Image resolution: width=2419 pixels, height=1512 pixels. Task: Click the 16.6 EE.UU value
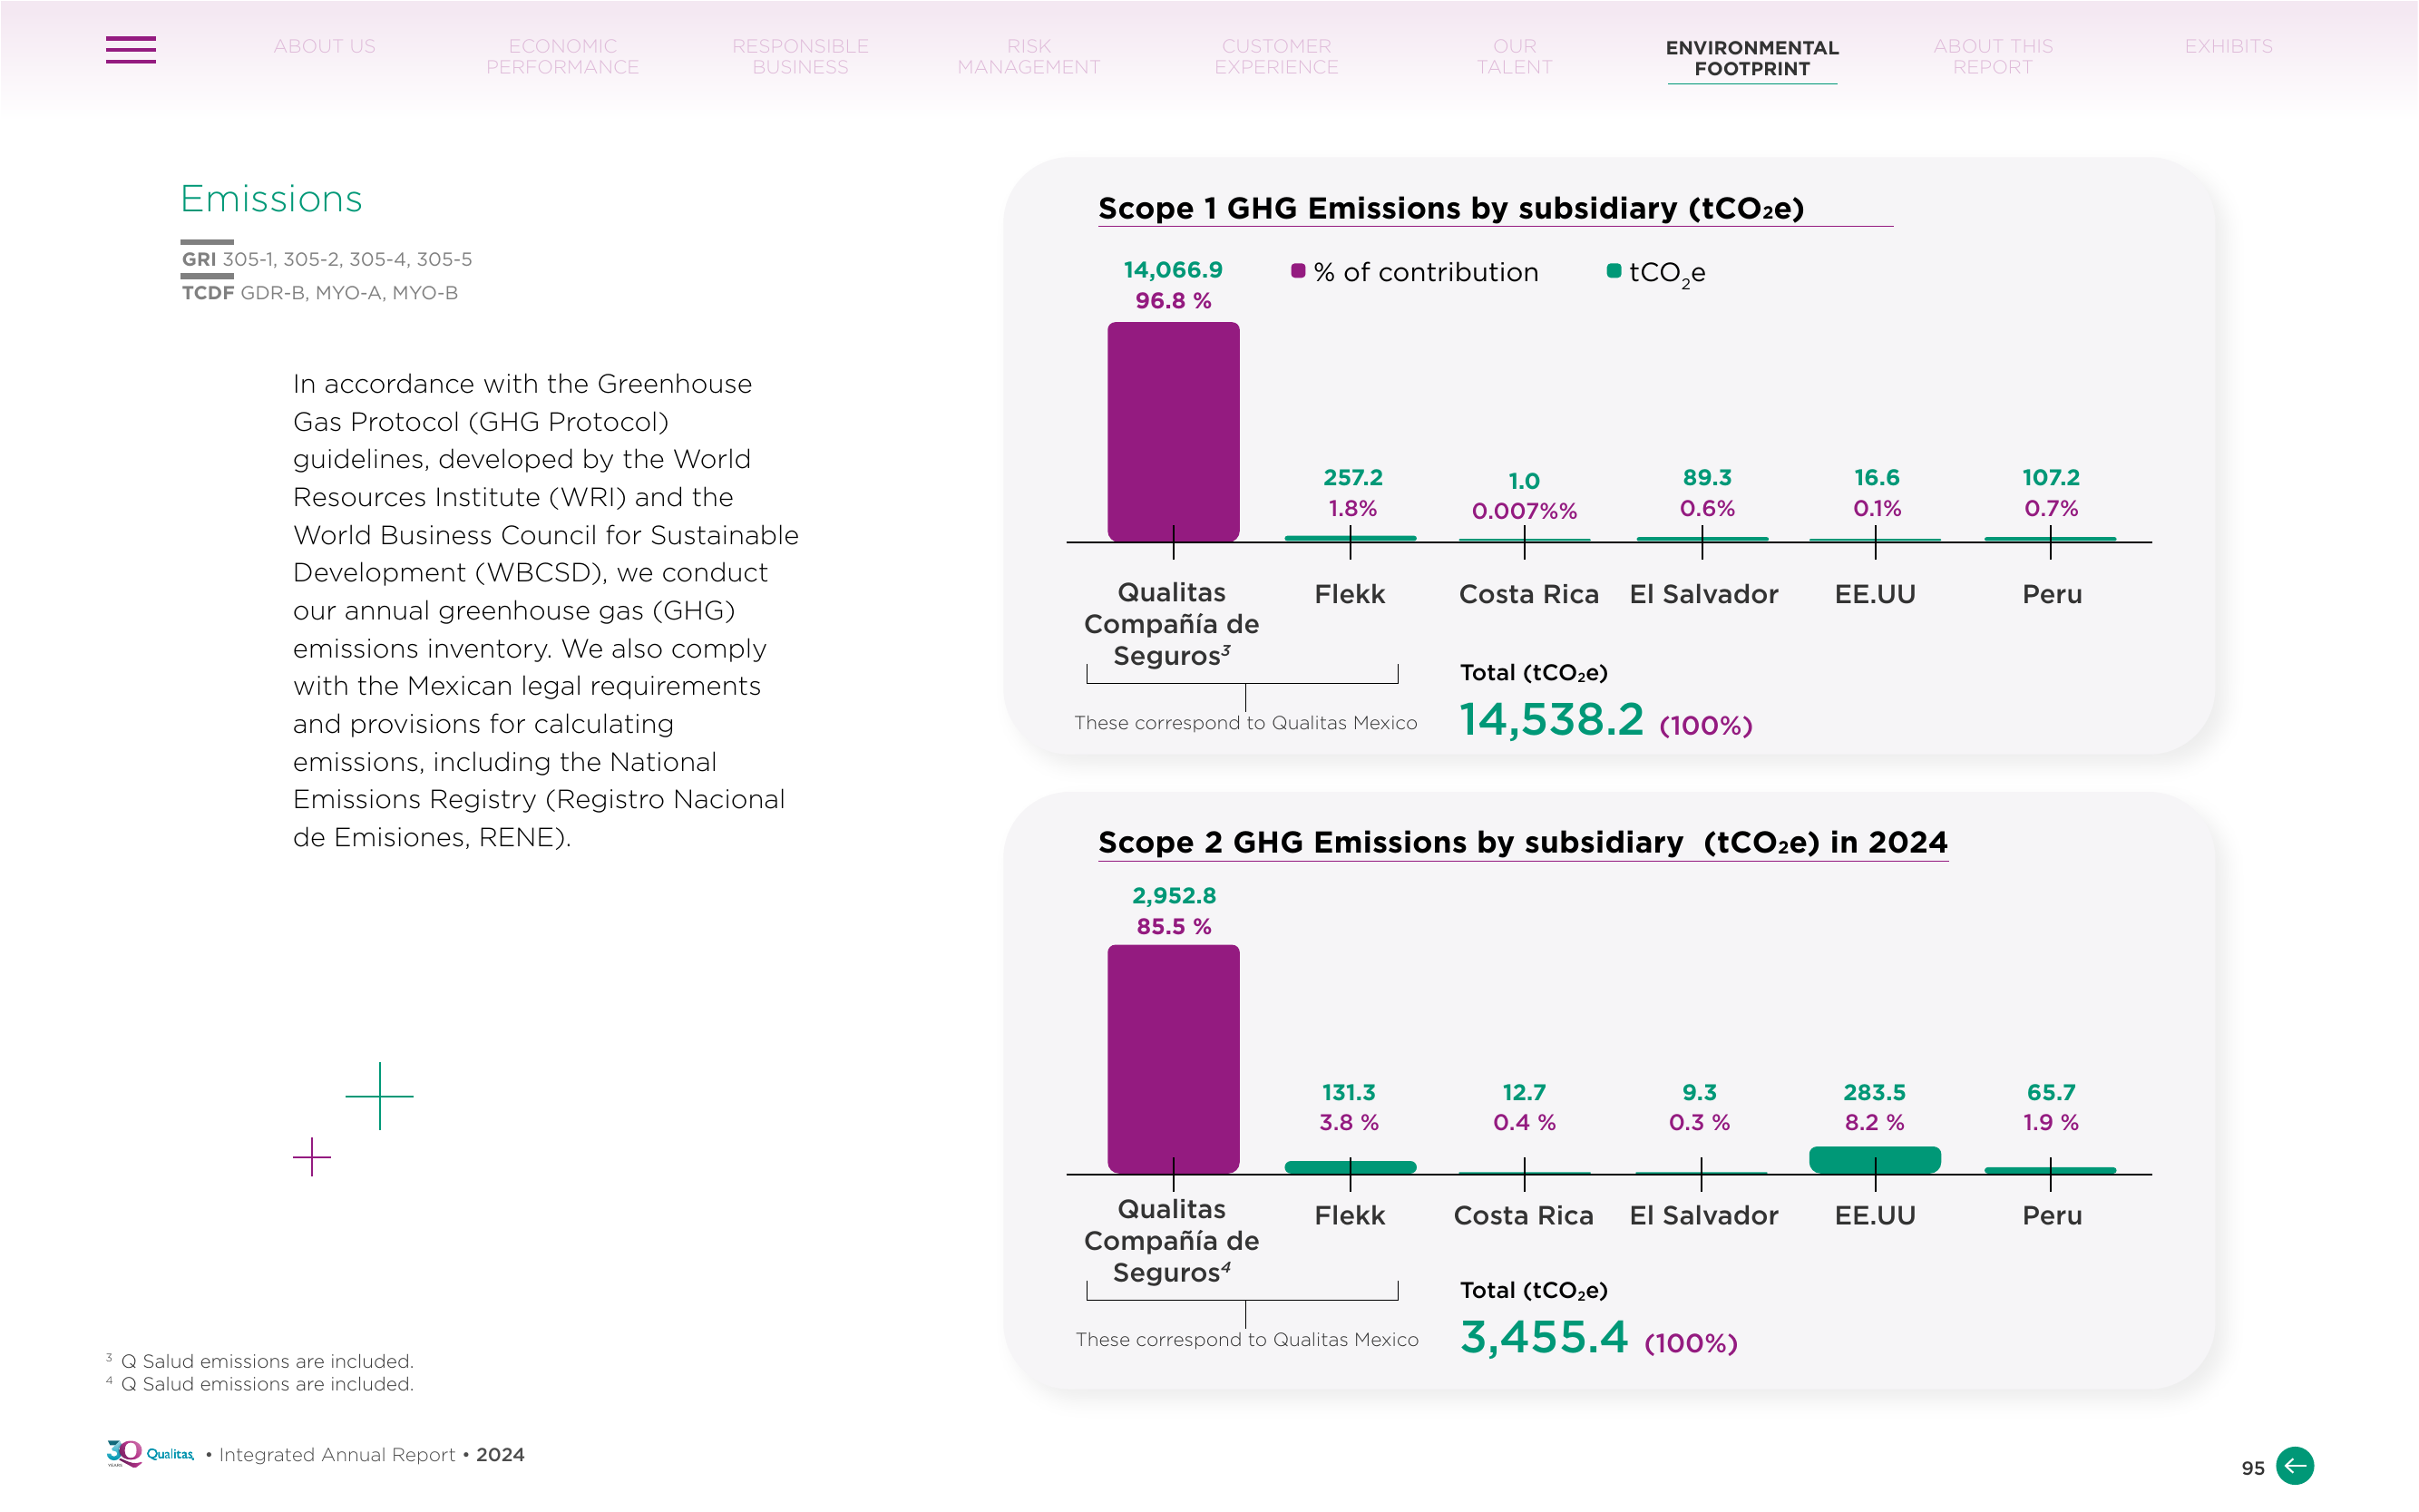(x=1877, y=478)
